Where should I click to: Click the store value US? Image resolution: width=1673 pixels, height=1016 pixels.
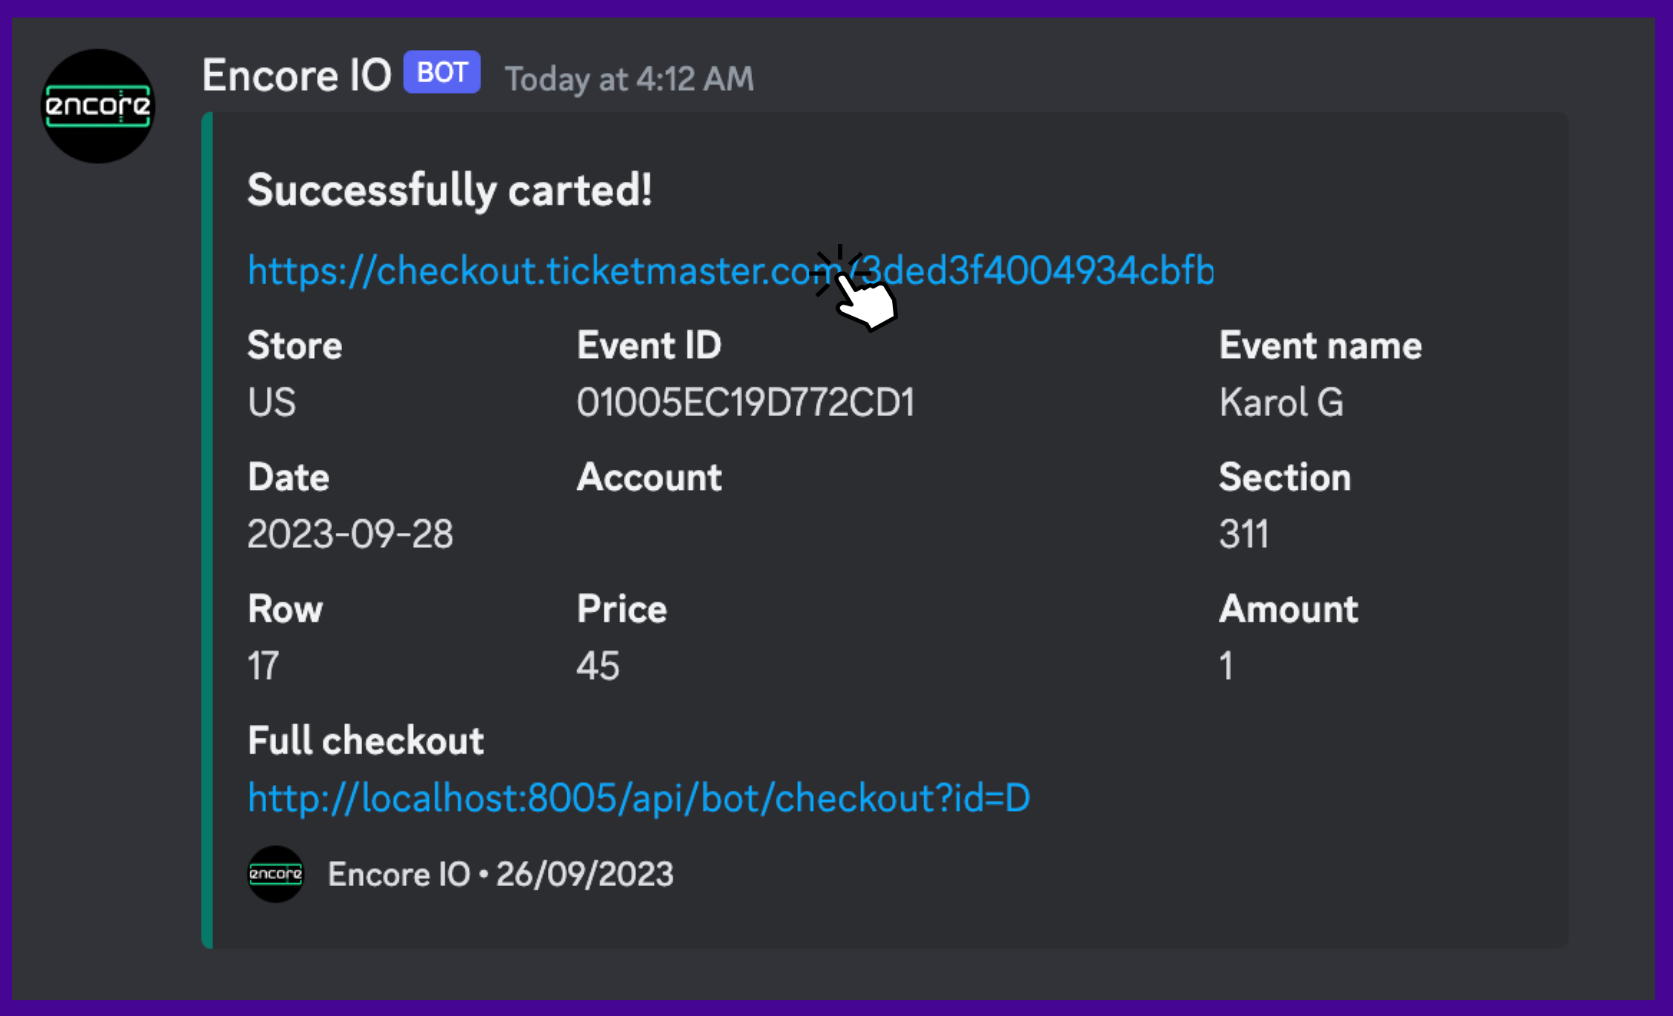pos(271,402)
